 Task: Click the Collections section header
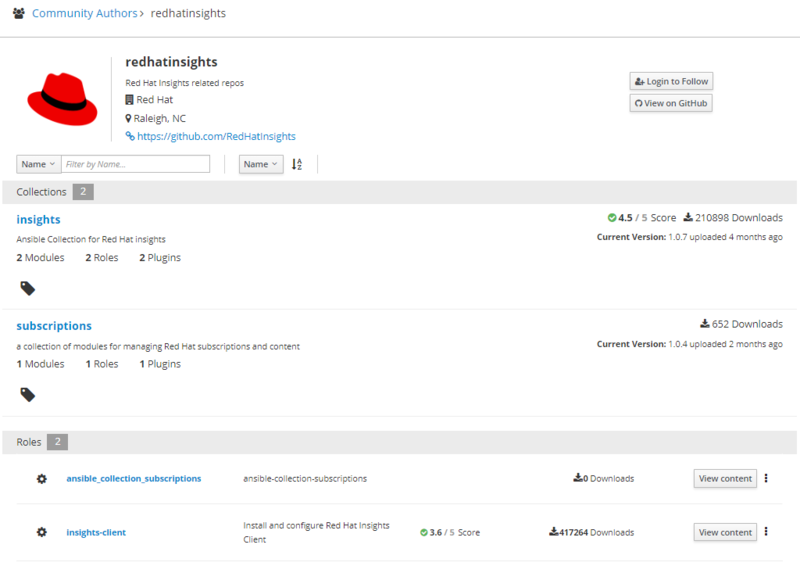tap(399, 192)
